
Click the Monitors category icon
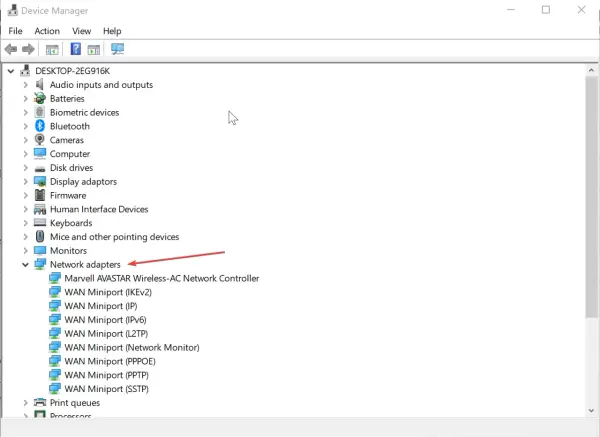coord(40,250)
